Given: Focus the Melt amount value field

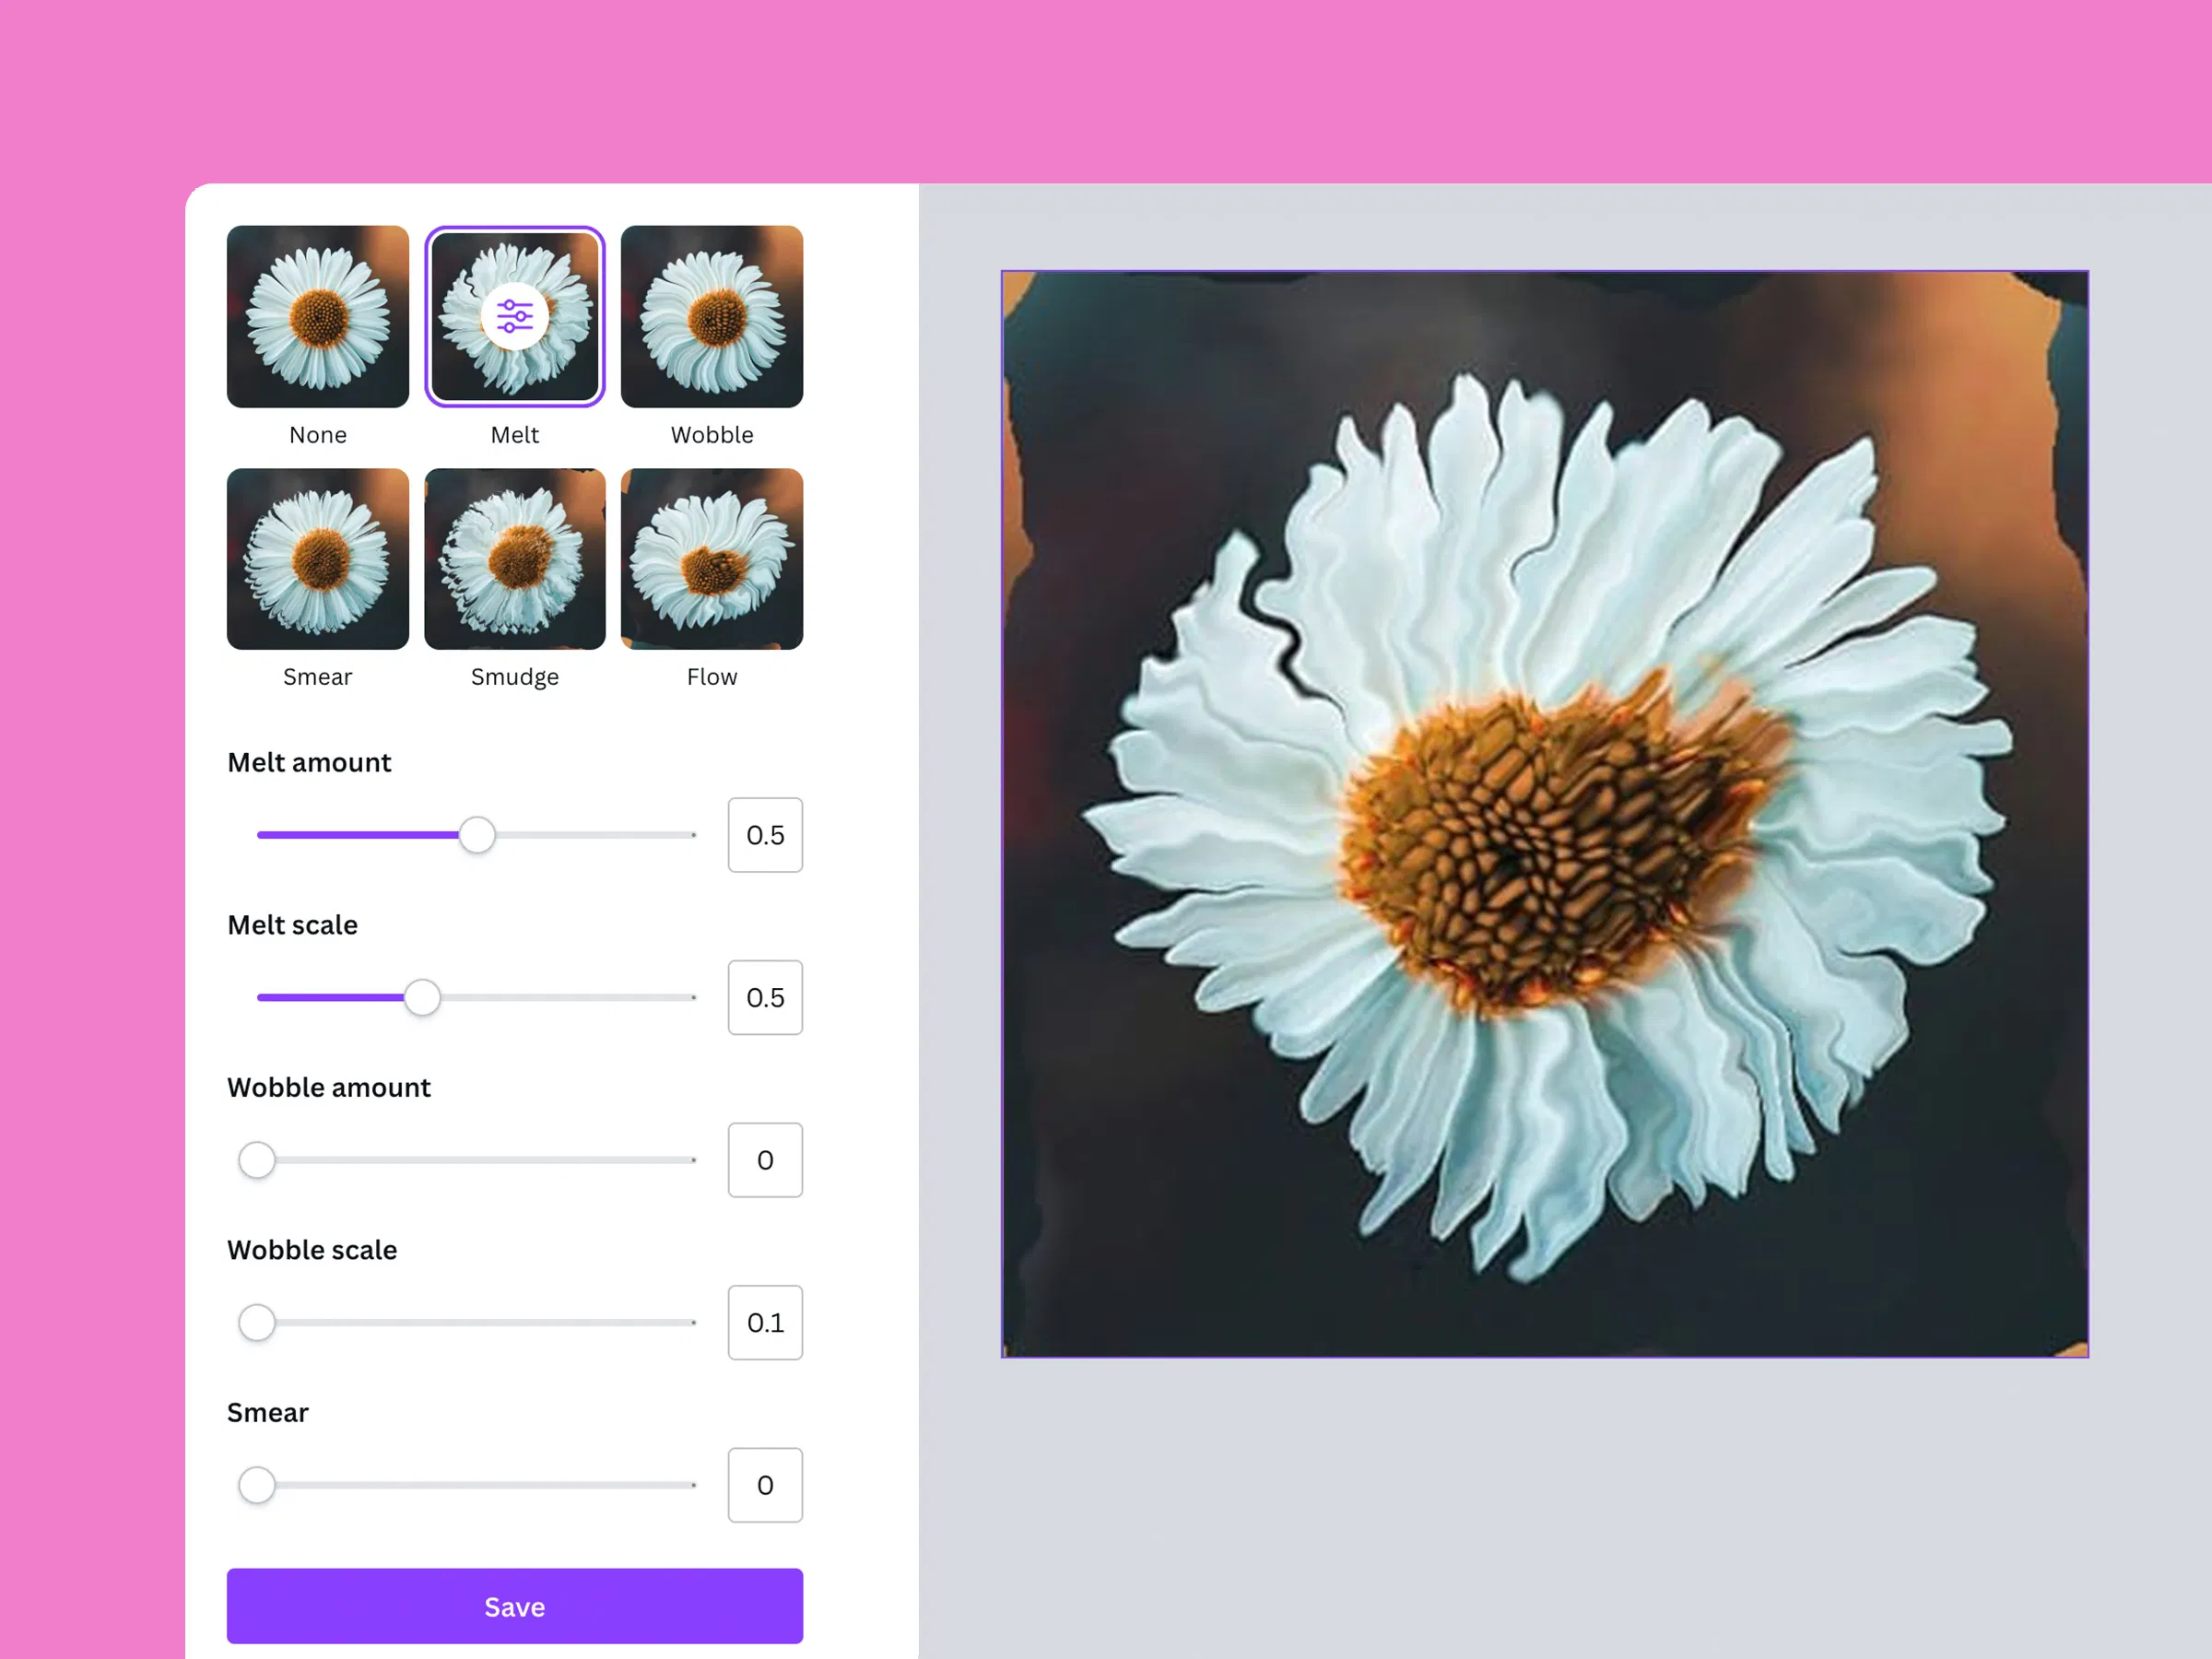Looking at the screenshot, I should [x=765, y=835].
